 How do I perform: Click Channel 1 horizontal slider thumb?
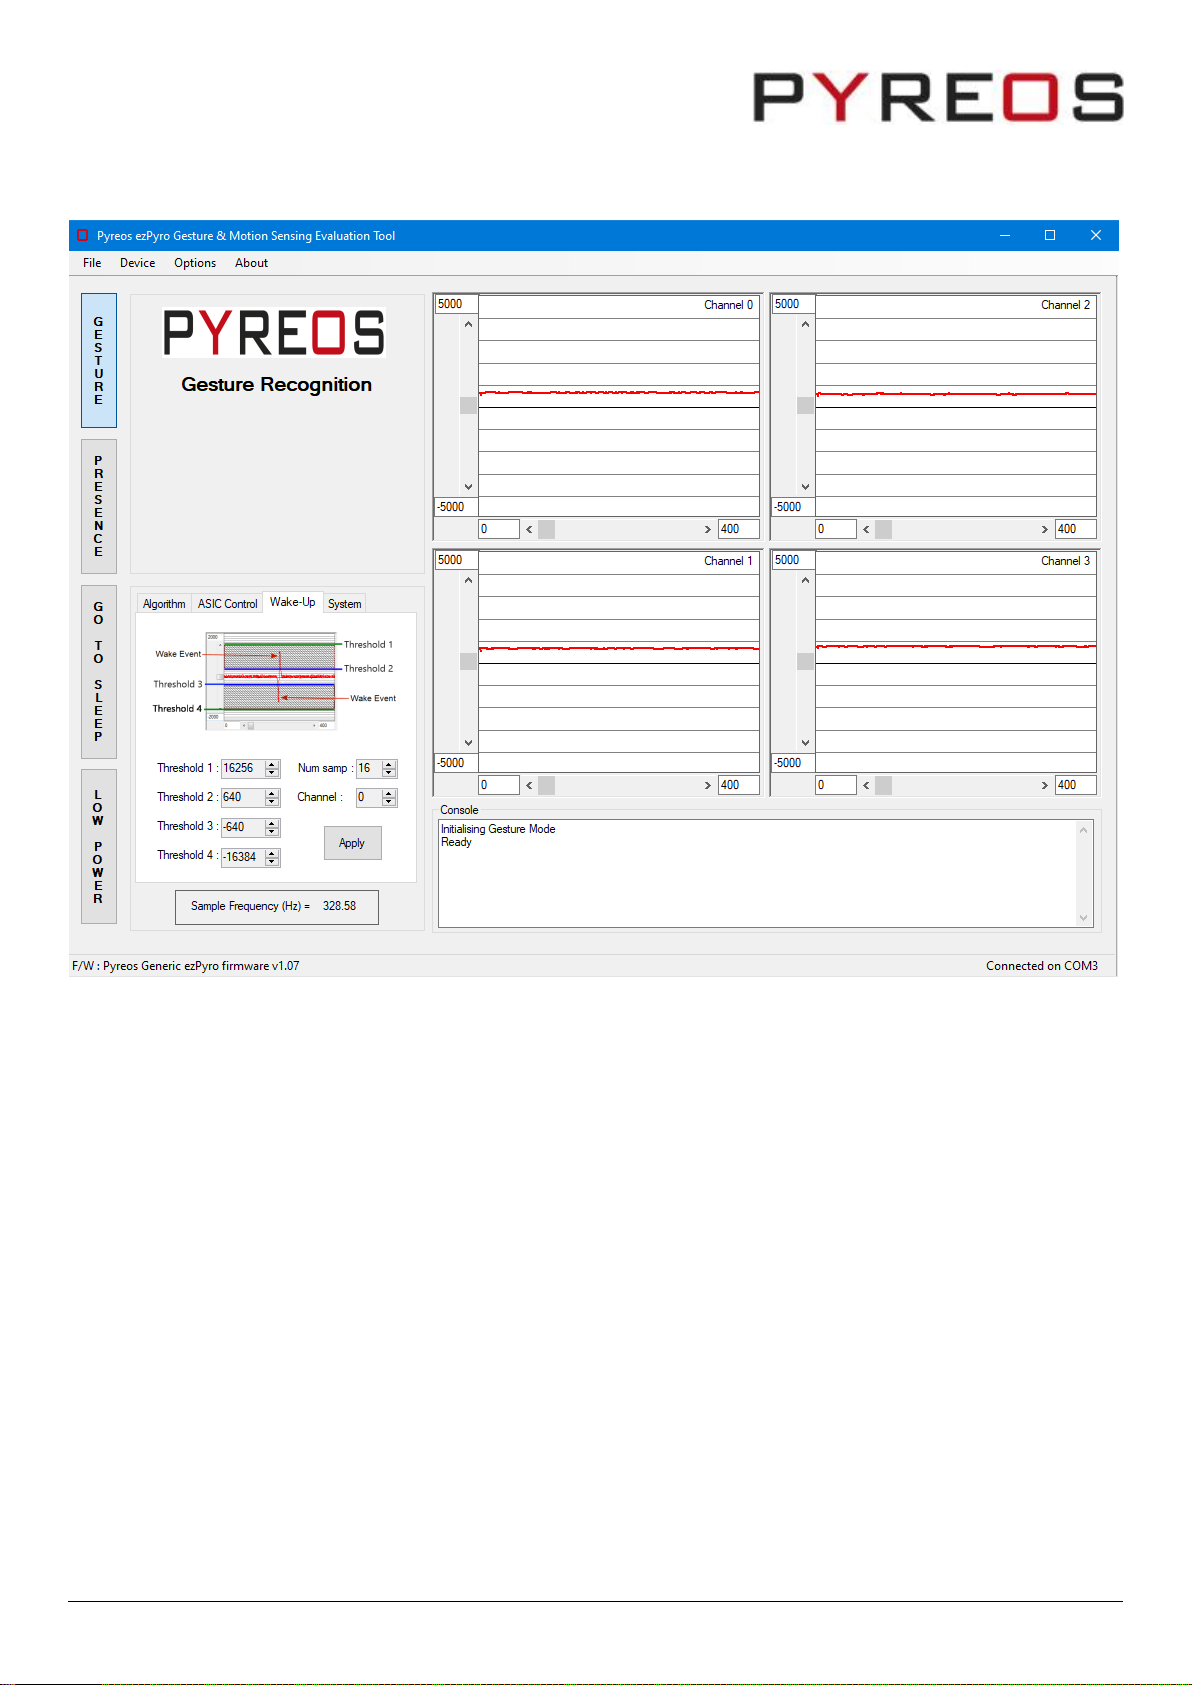[x=546, y=786]
